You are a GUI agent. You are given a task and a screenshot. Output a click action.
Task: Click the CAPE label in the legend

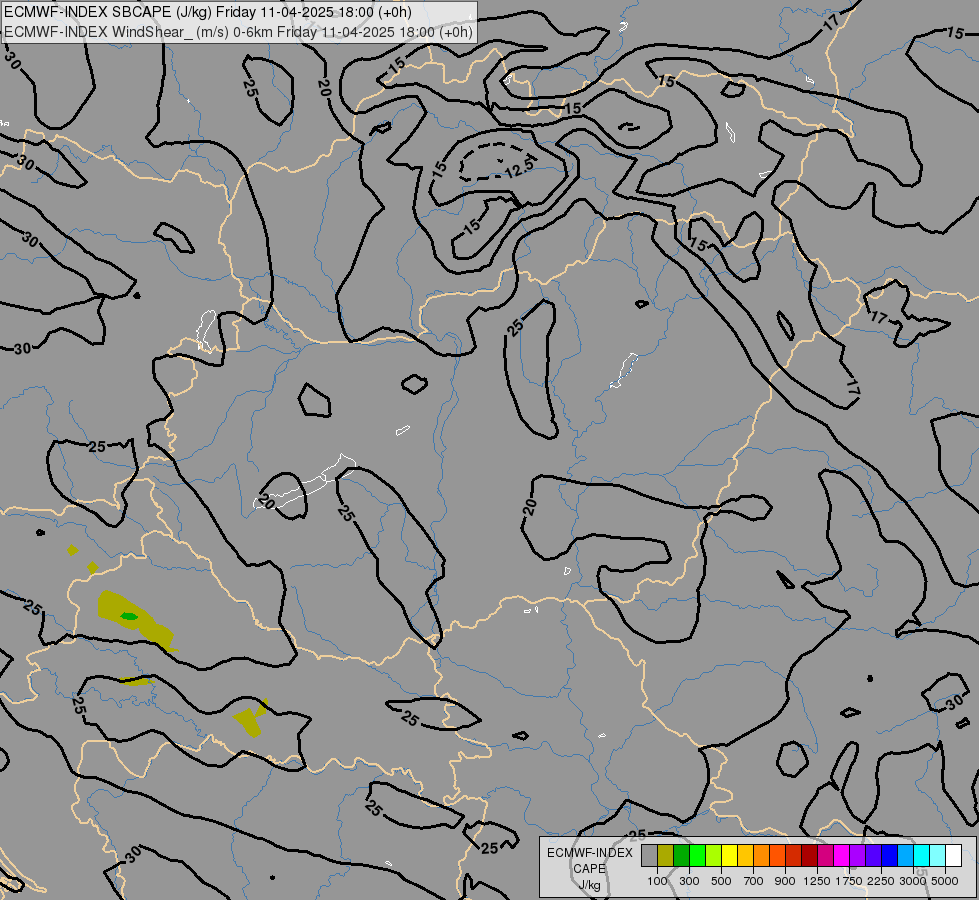coord(589,869)
